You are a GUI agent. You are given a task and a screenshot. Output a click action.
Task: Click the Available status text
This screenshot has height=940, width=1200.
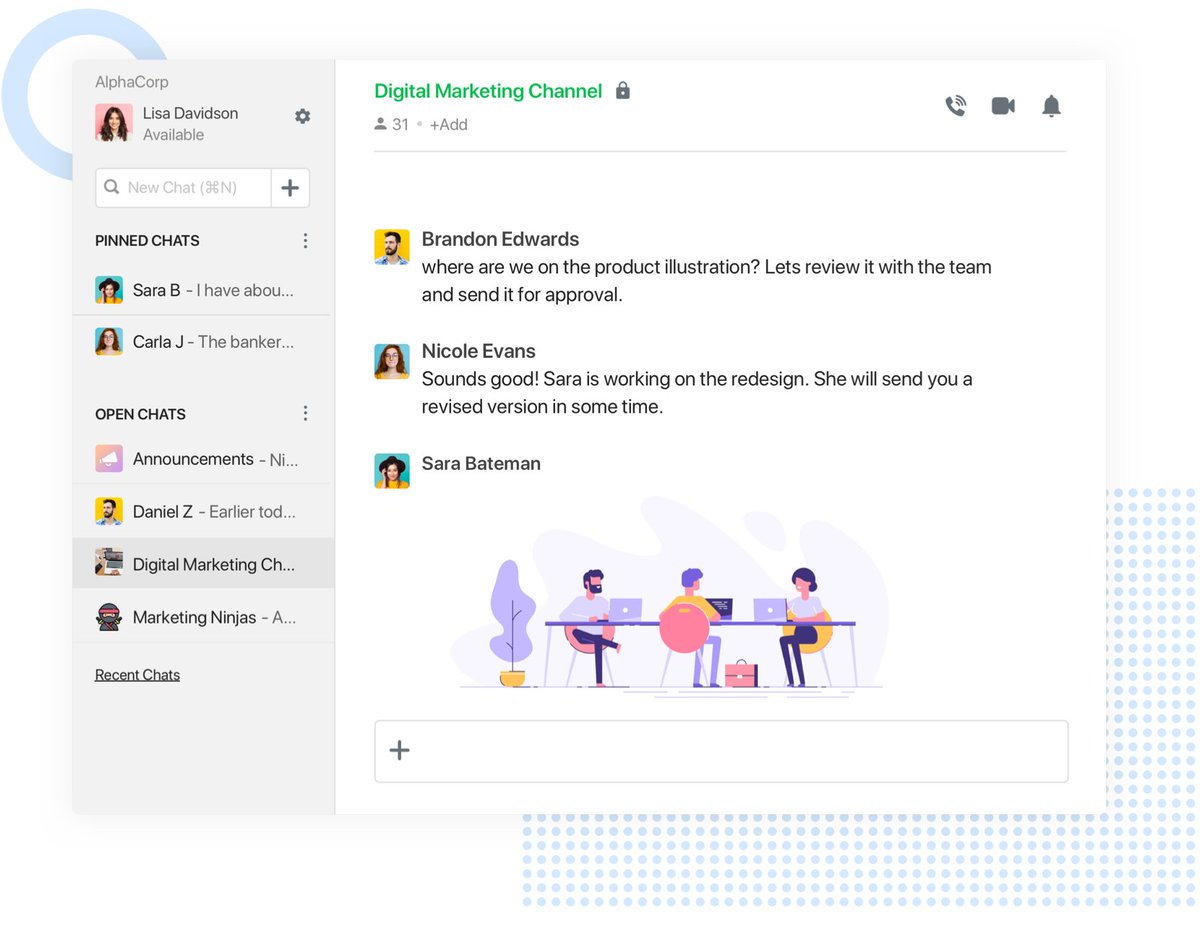coord(173,135)
